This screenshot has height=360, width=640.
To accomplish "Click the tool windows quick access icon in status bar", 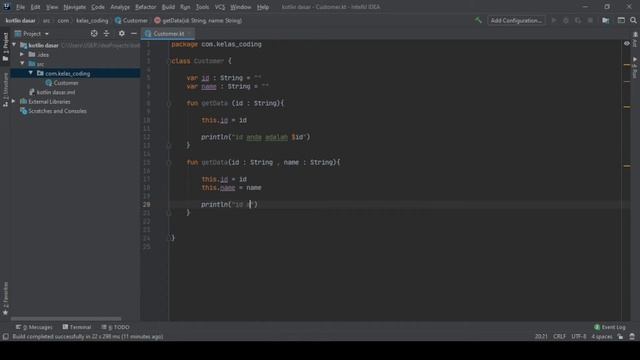I will tap(5, 337).
